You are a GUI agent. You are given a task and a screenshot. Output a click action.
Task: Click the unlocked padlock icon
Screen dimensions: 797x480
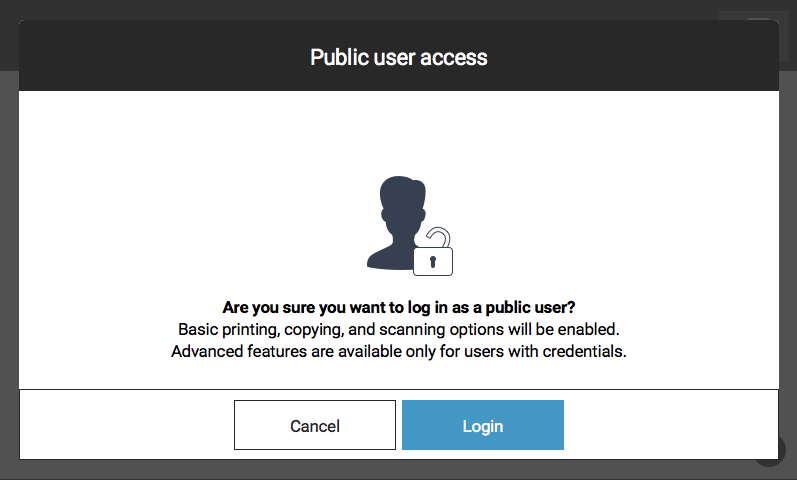coord(433,252)
